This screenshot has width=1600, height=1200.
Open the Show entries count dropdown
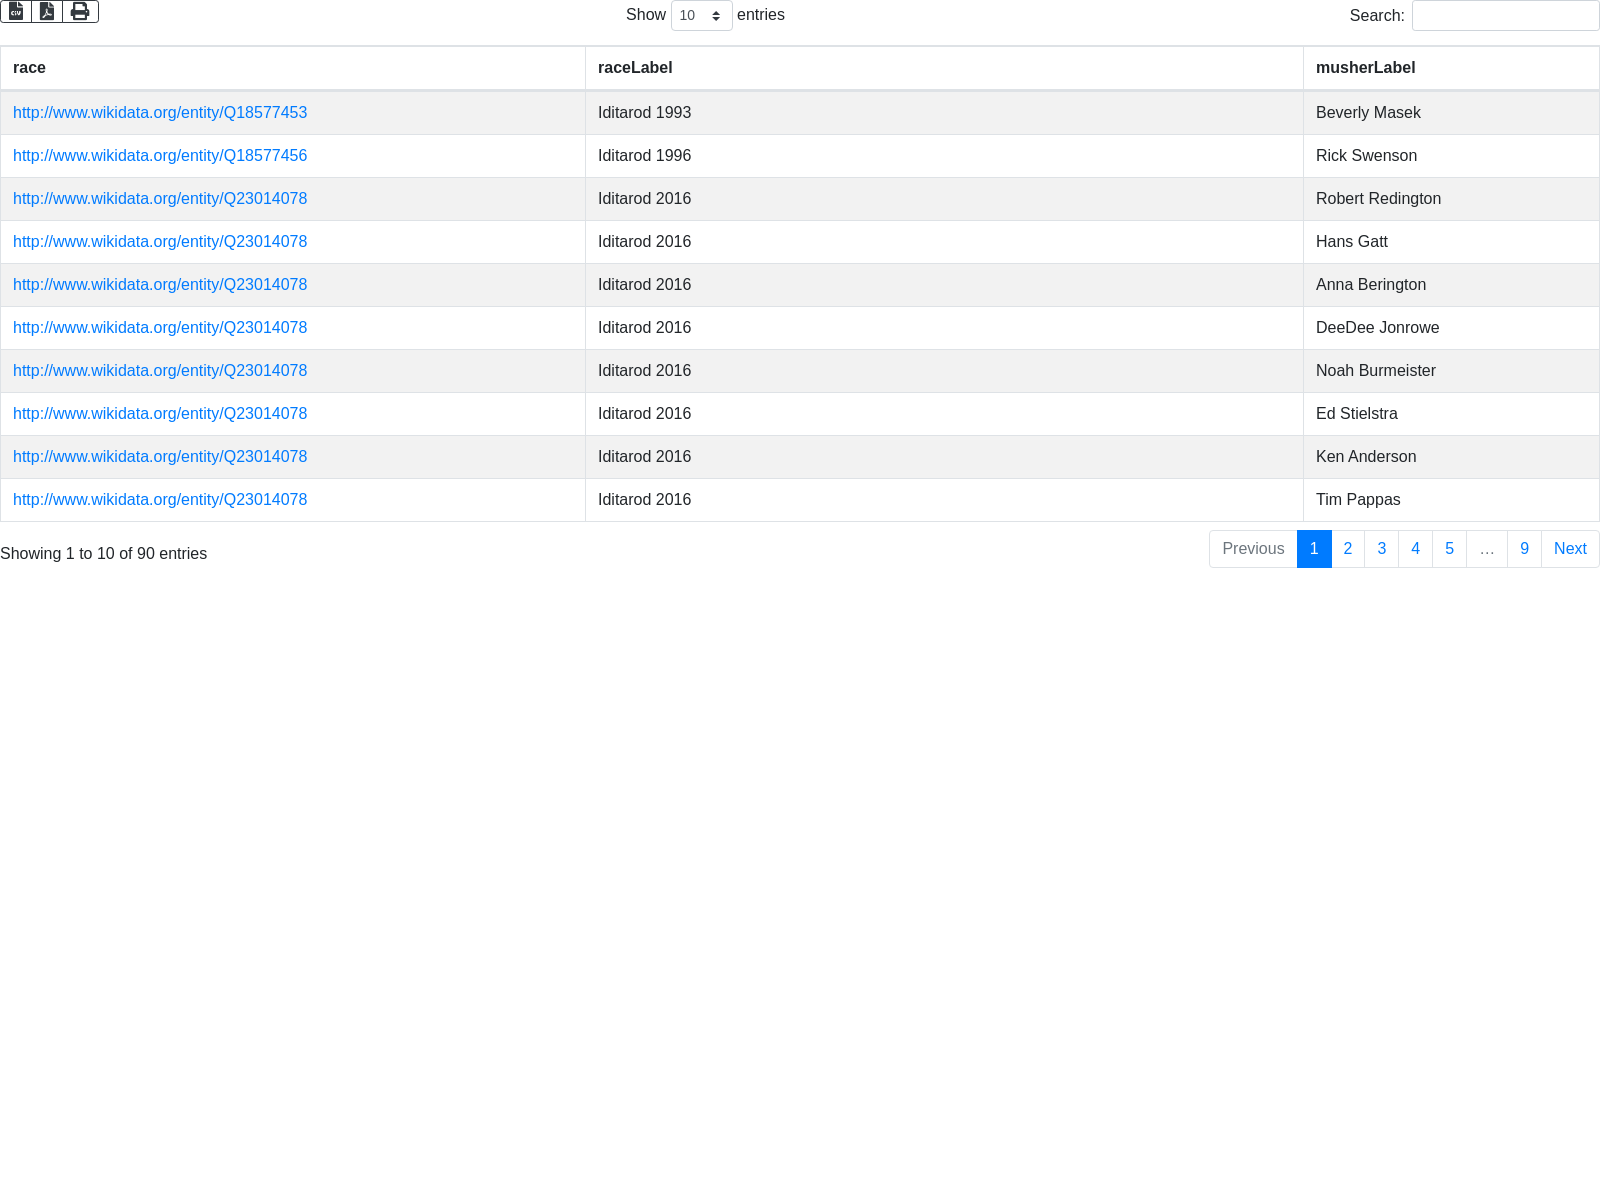coord(701,15)
